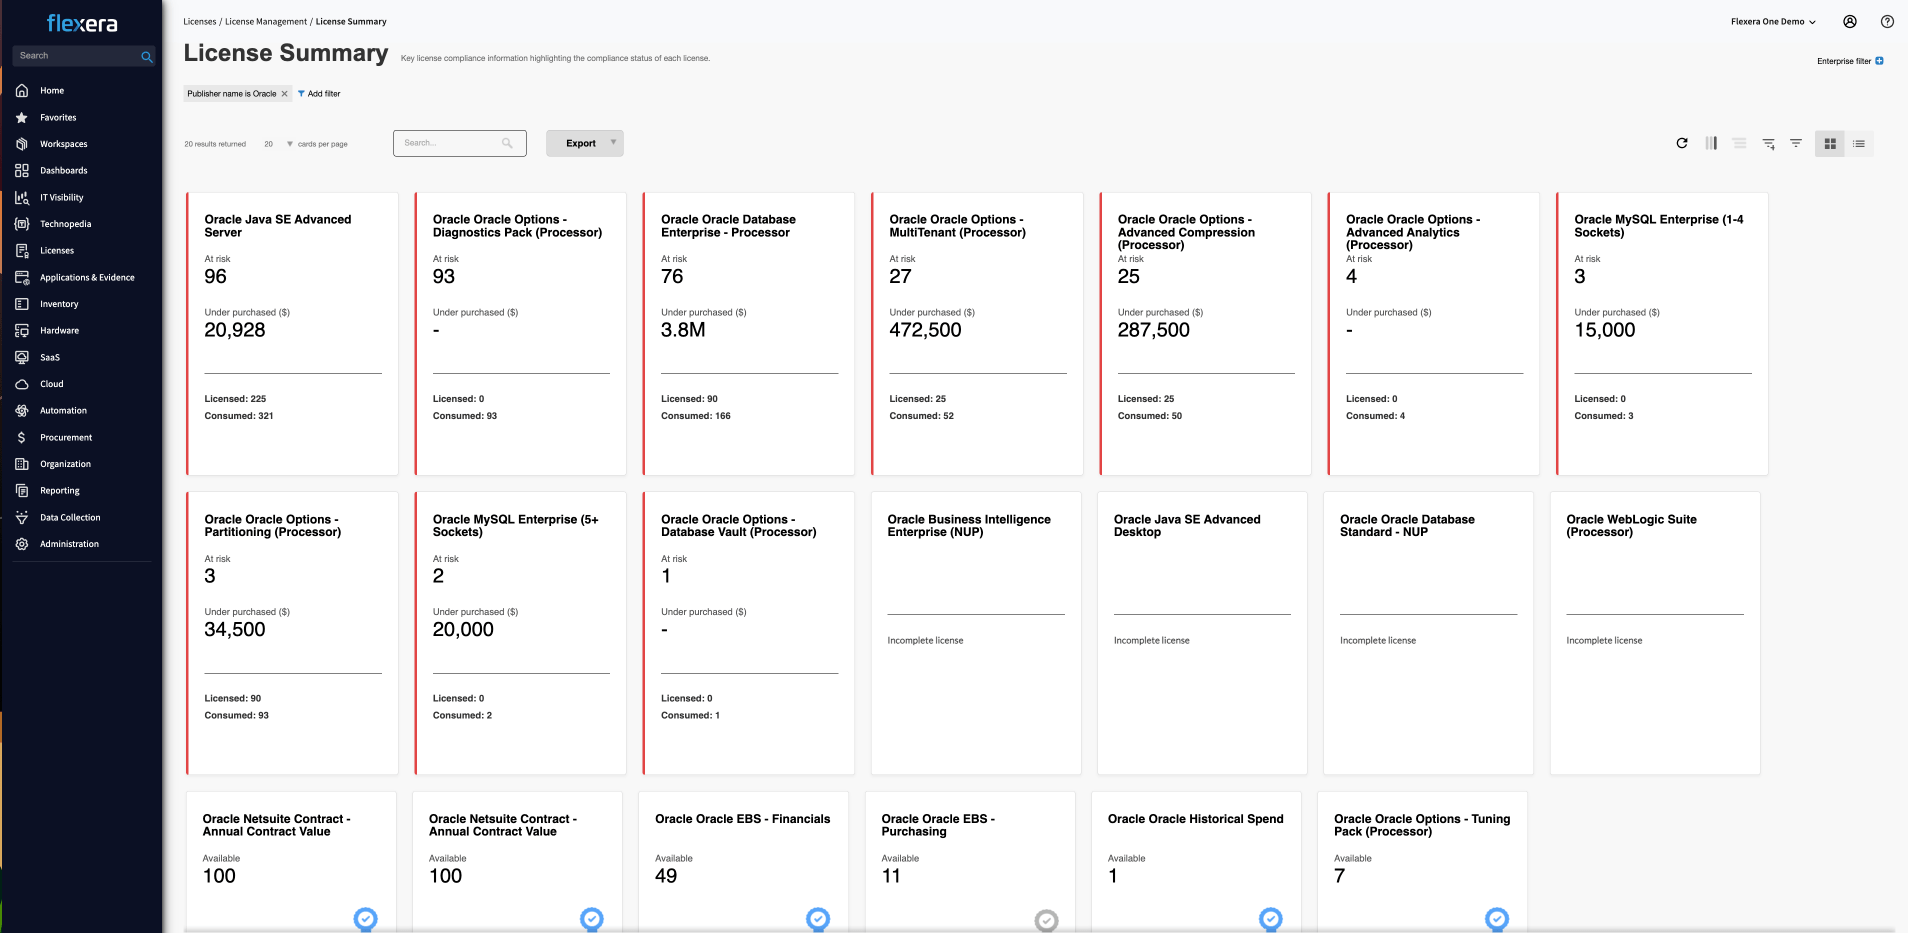
Task: Switch to list view layout
Action: coord(1859,144)
